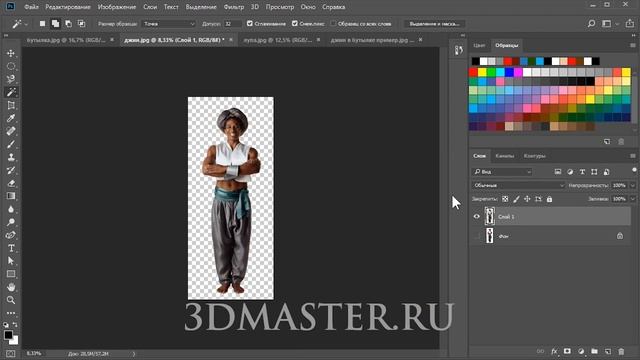Toggle lock position icon
The height and width of the screenshot is (360, 640).
[527, 199]
